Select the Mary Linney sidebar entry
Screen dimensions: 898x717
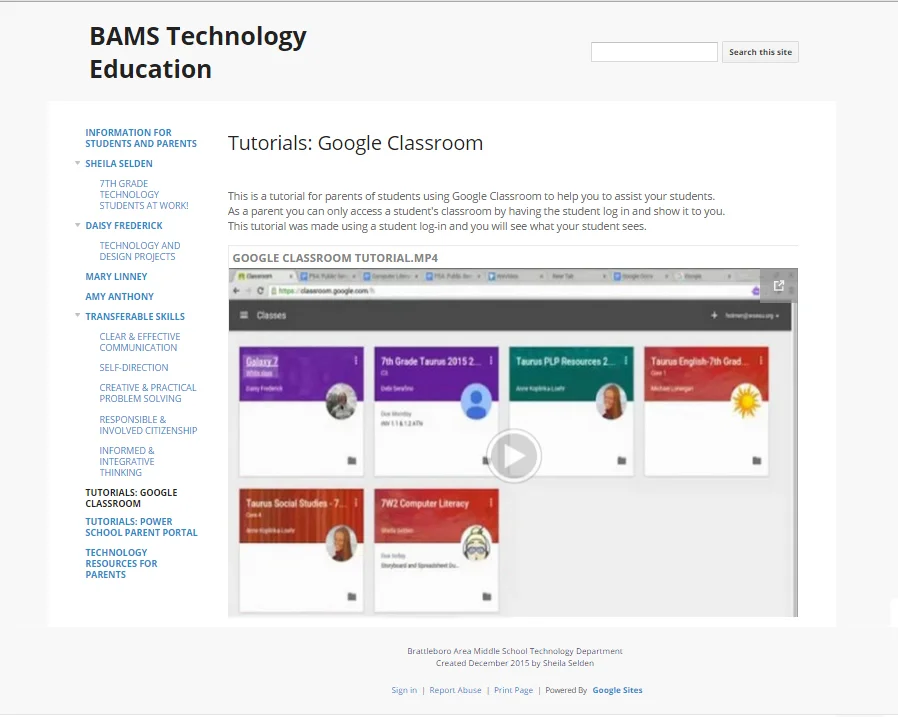(x=118, y=276)
